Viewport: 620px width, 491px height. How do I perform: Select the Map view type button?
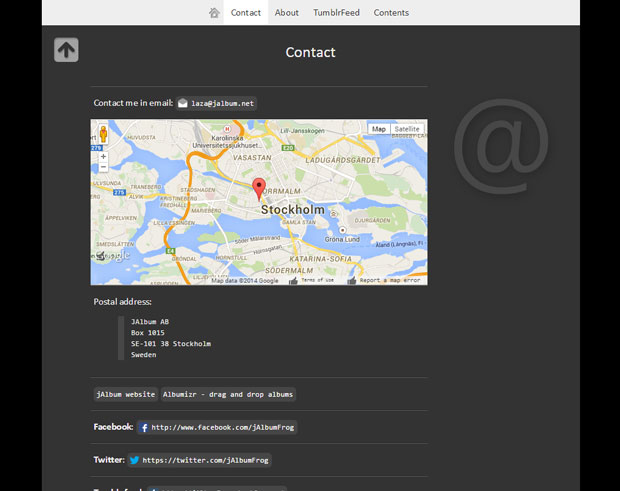[379, 129]
